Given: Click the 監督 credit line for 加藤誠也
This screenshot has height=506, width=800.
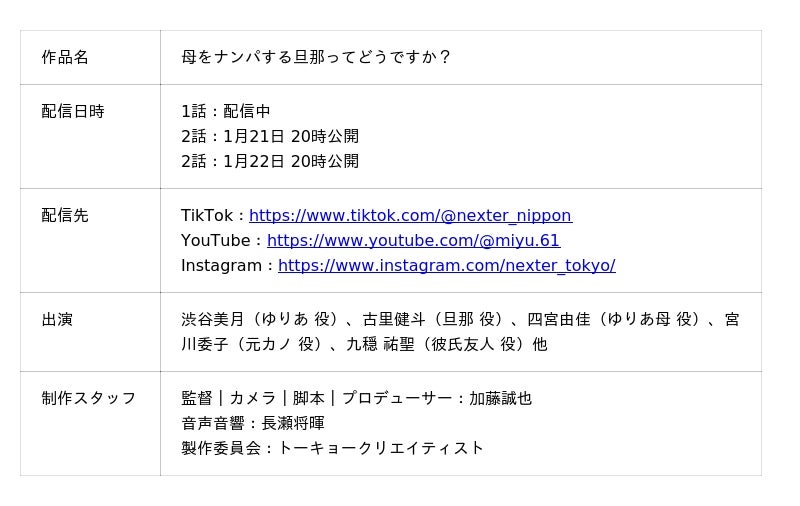Looking at the screenshot, I should 356,398.
